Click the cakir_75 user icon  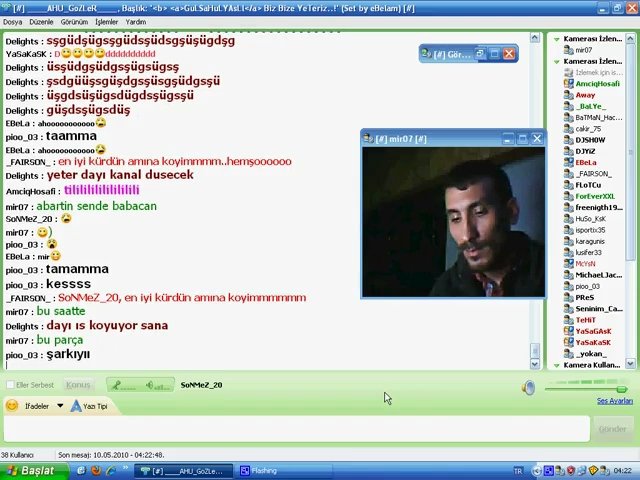569,129
